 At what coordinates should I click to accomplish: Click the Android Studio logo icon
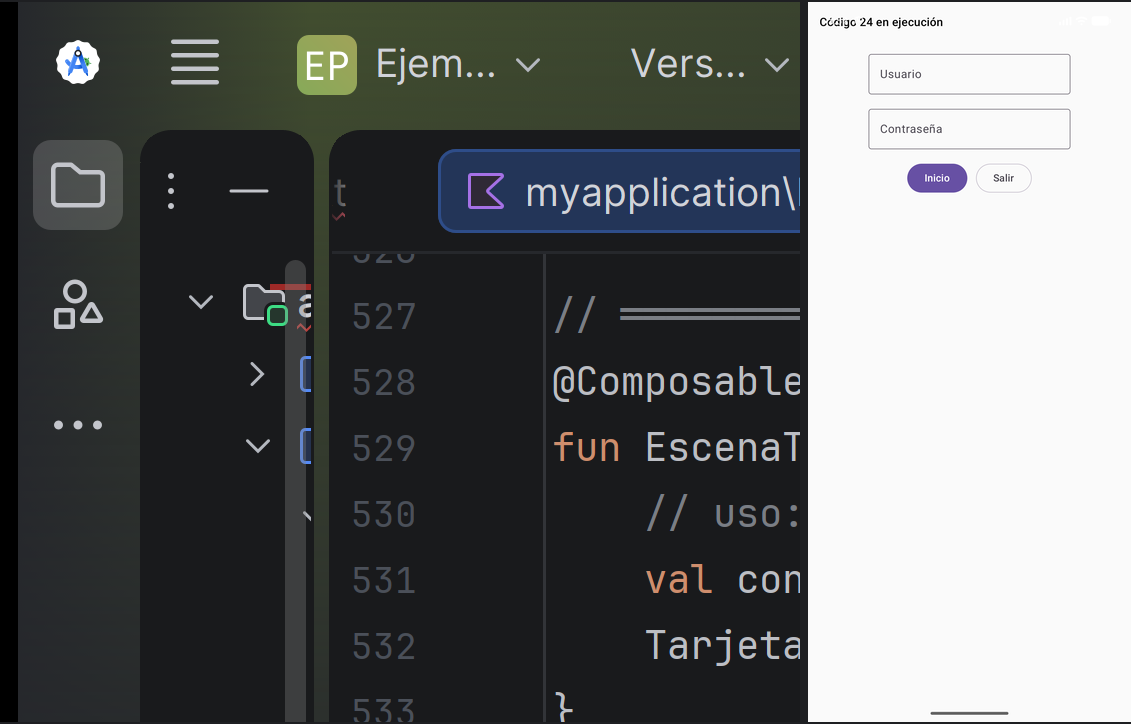tap(78, 63)
